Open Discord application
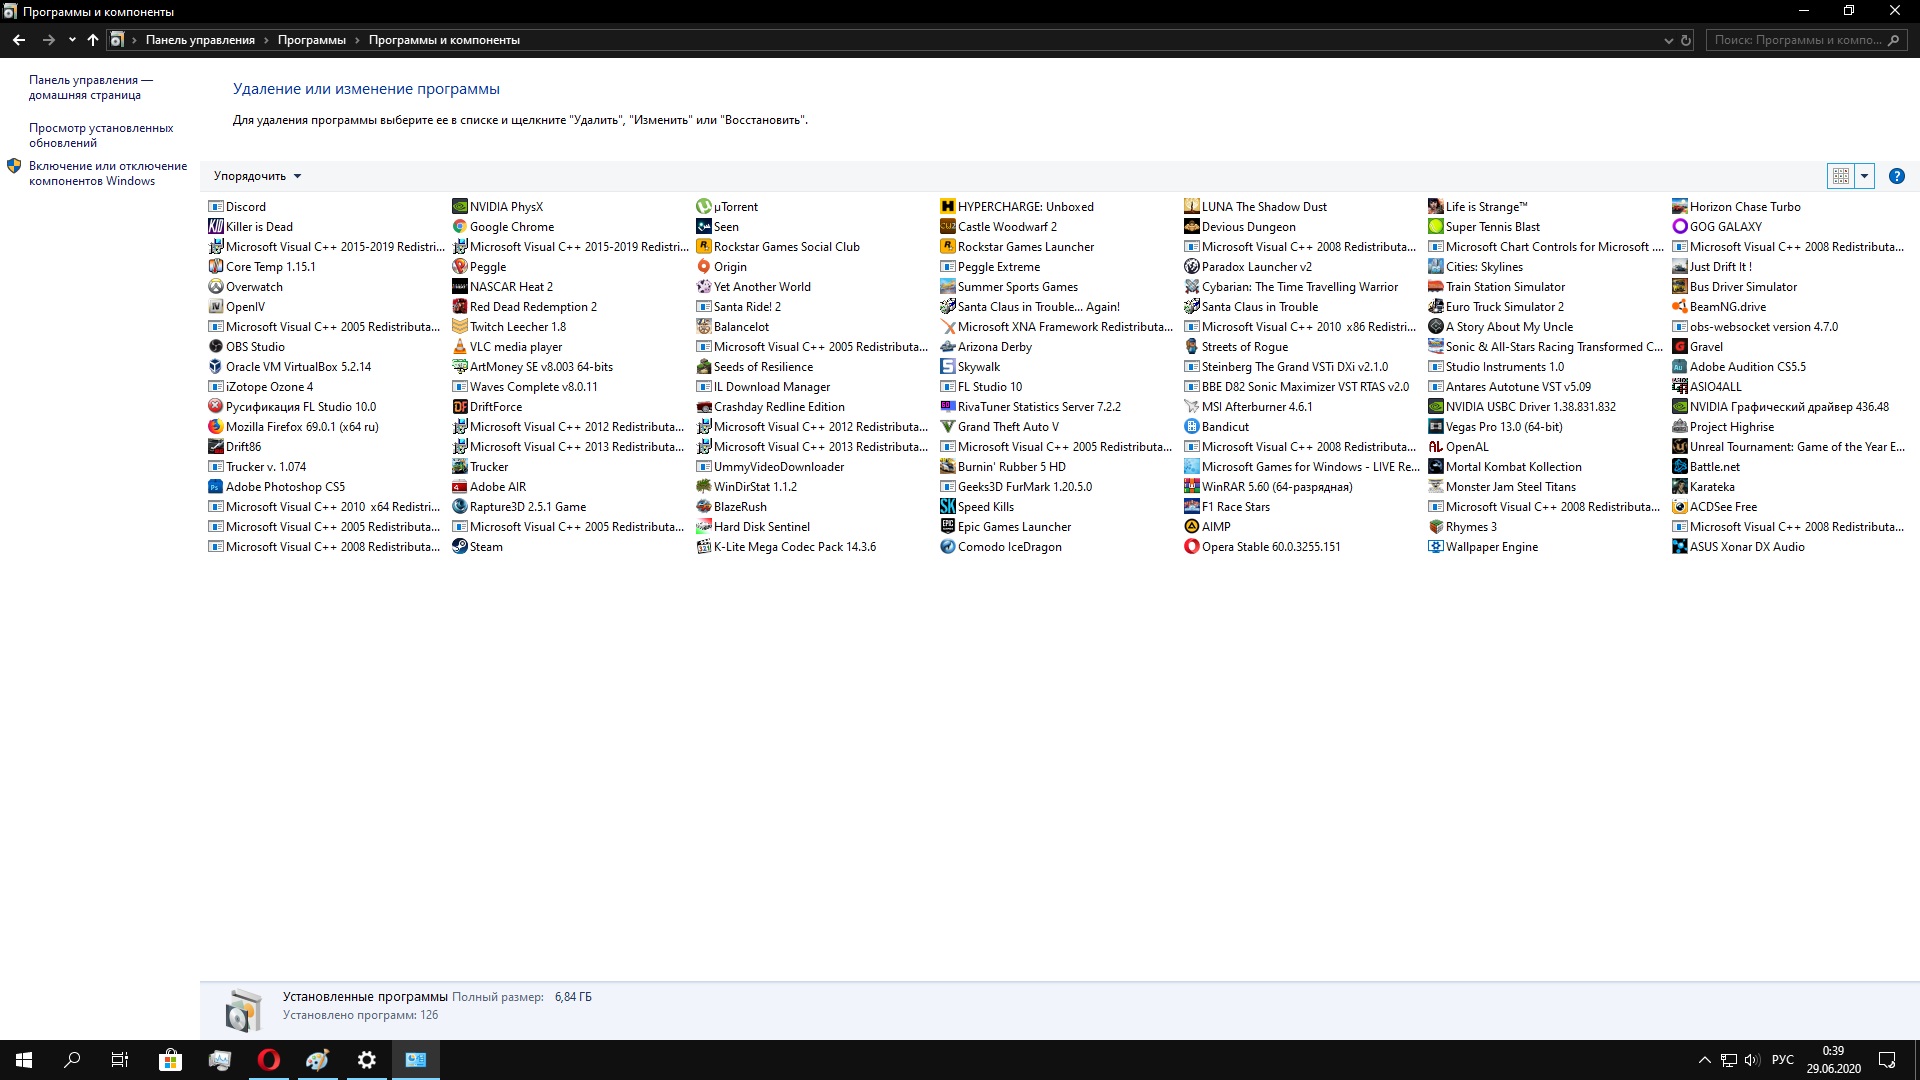 247,206
